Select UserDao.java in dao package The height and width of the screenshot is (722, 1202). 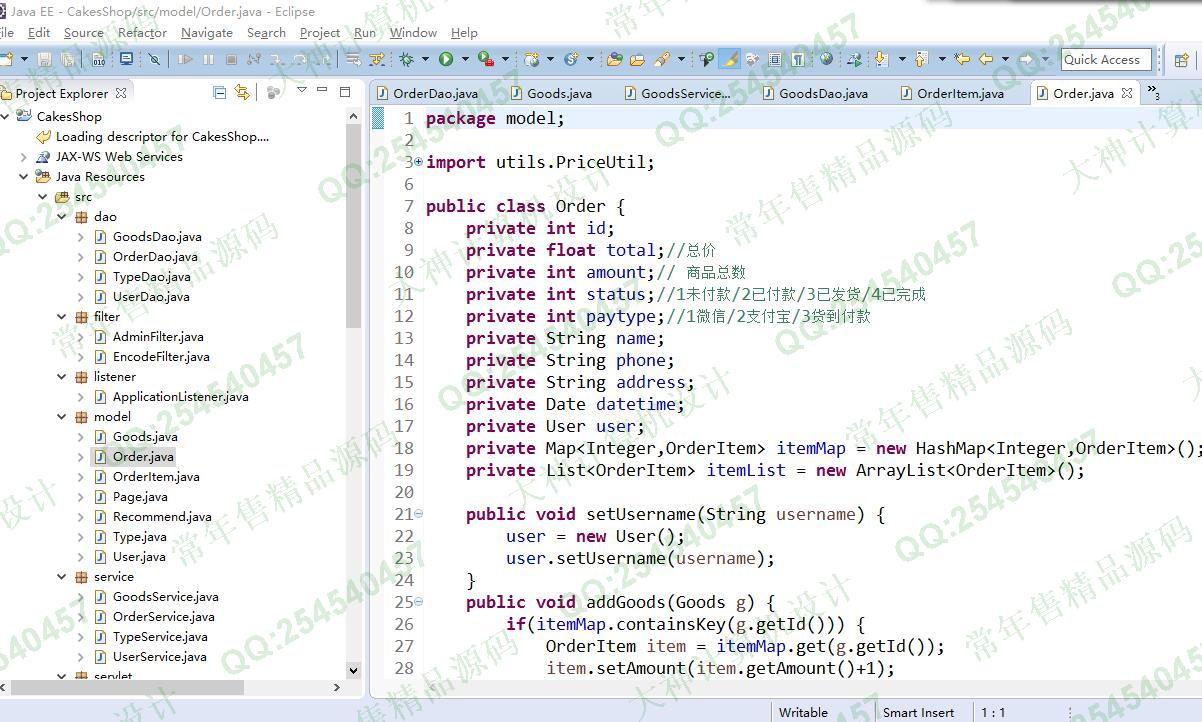pos(151,297)
